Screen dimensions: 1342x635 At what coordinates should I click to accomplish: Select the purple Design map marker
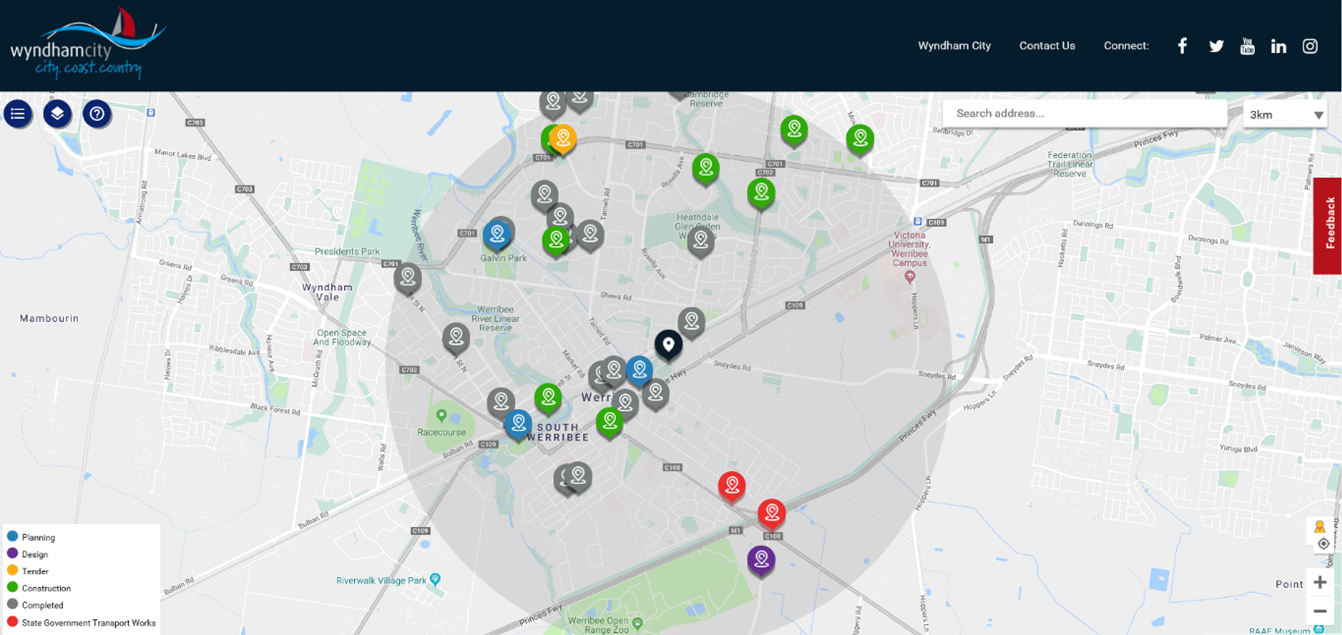pos(761,559)
